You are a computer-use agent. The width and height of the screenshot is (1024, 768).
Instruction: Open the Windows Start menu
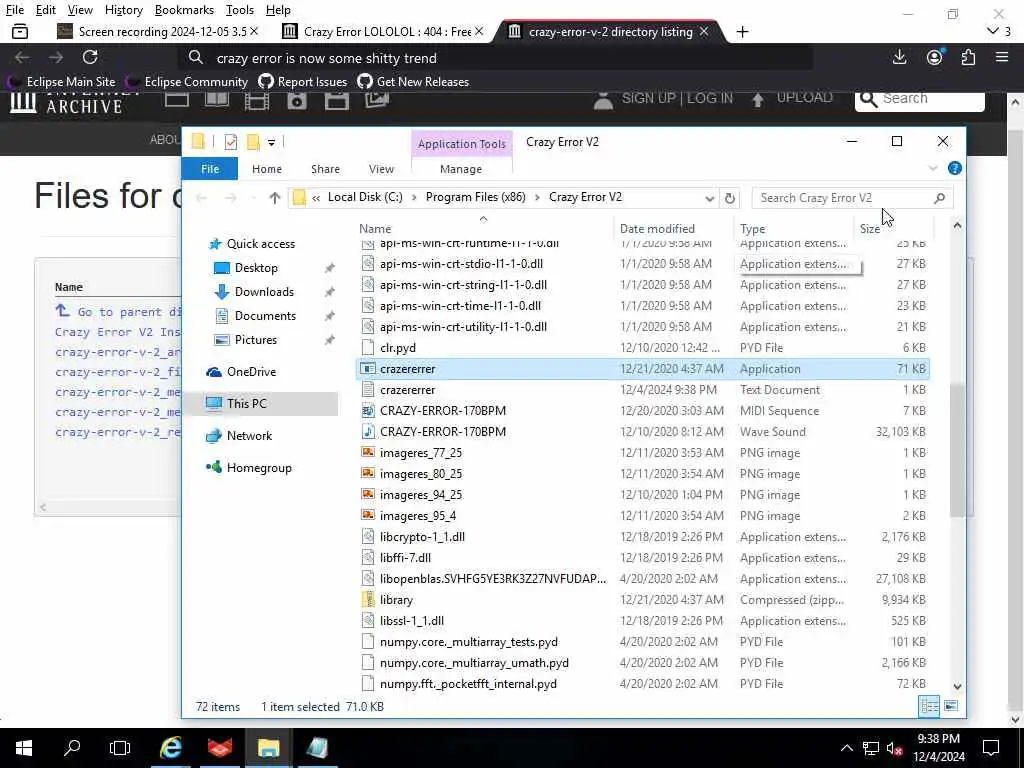[24, 748]
